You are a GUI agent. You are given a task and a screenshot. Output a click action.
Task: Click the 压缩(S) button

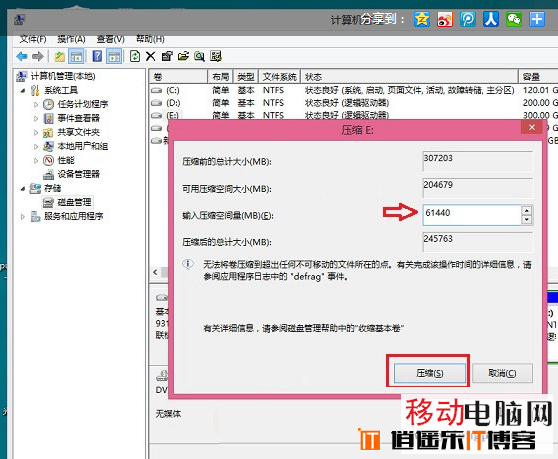430,373
